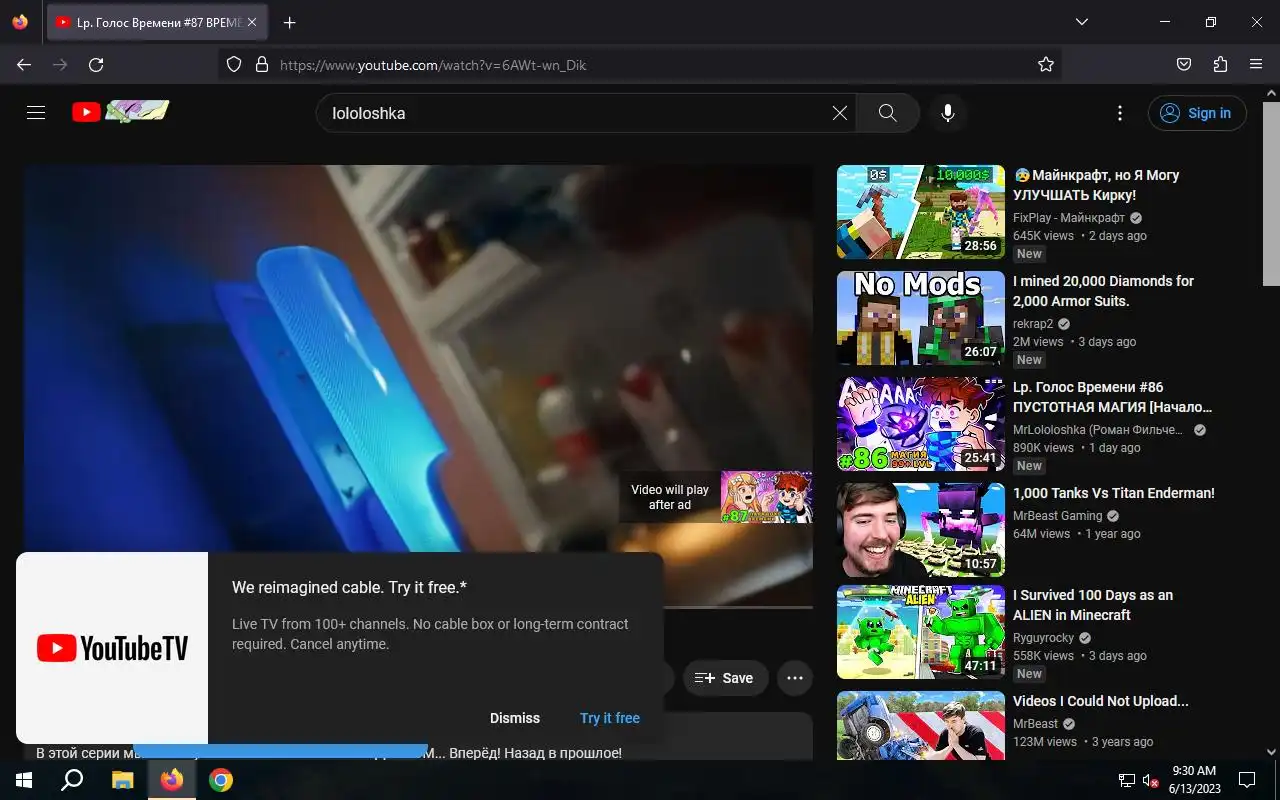
Task: Visit the Ryguyrocky channel name
Action: (x=1043, y=638)
